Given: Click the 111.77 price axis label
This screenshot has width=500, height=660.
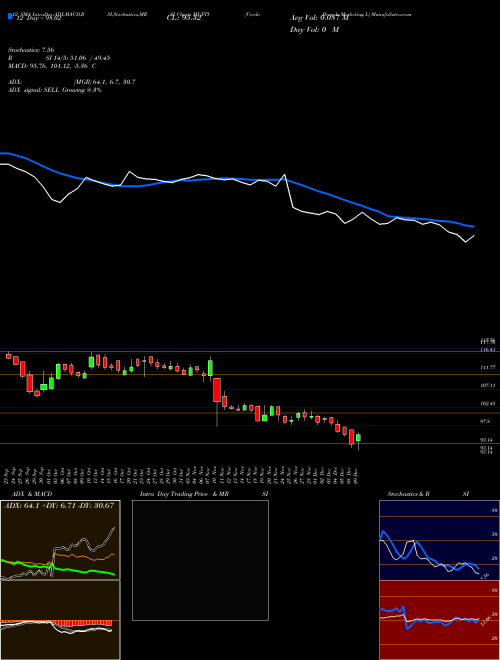Looking at the screenshot, I should [x=487, y=367].
